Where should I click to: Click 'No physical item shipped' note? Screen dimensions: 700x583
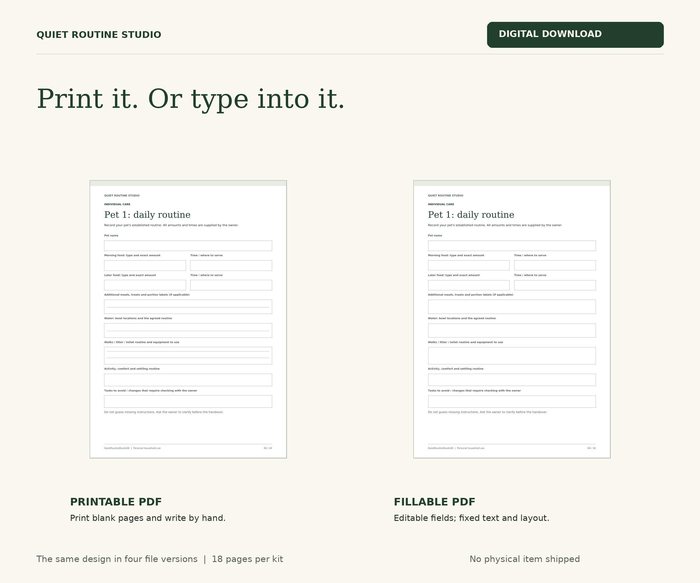[x=525, y=559]
